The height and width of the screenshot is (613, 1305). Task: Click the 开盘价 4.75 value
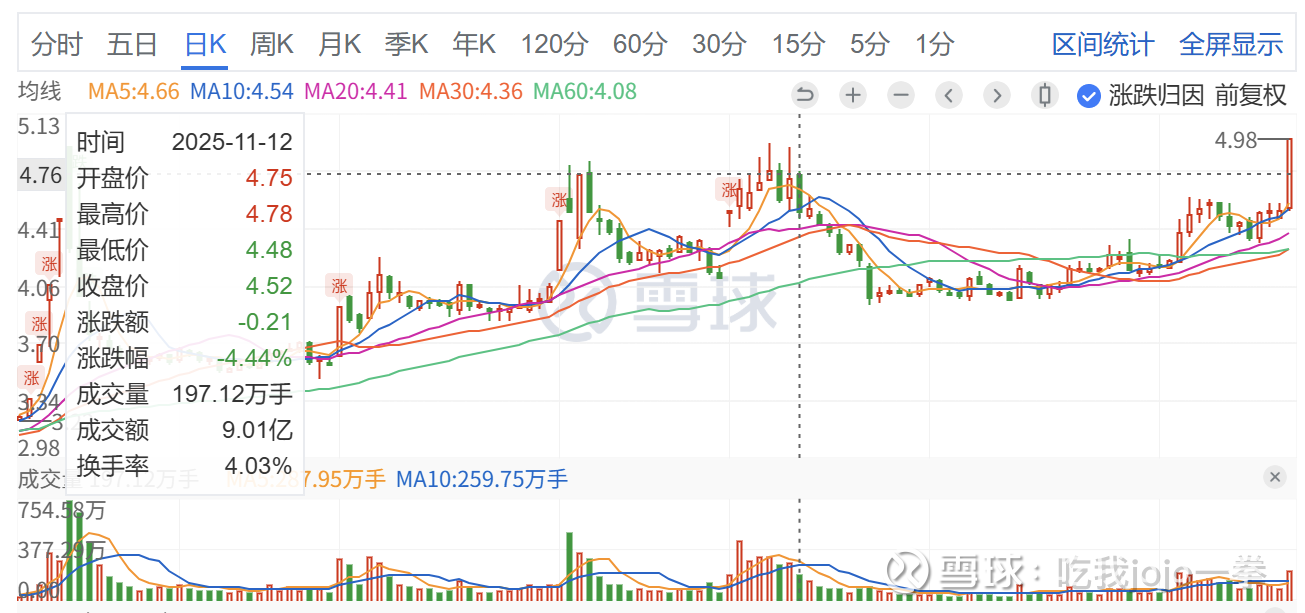(x=269, y=178)
